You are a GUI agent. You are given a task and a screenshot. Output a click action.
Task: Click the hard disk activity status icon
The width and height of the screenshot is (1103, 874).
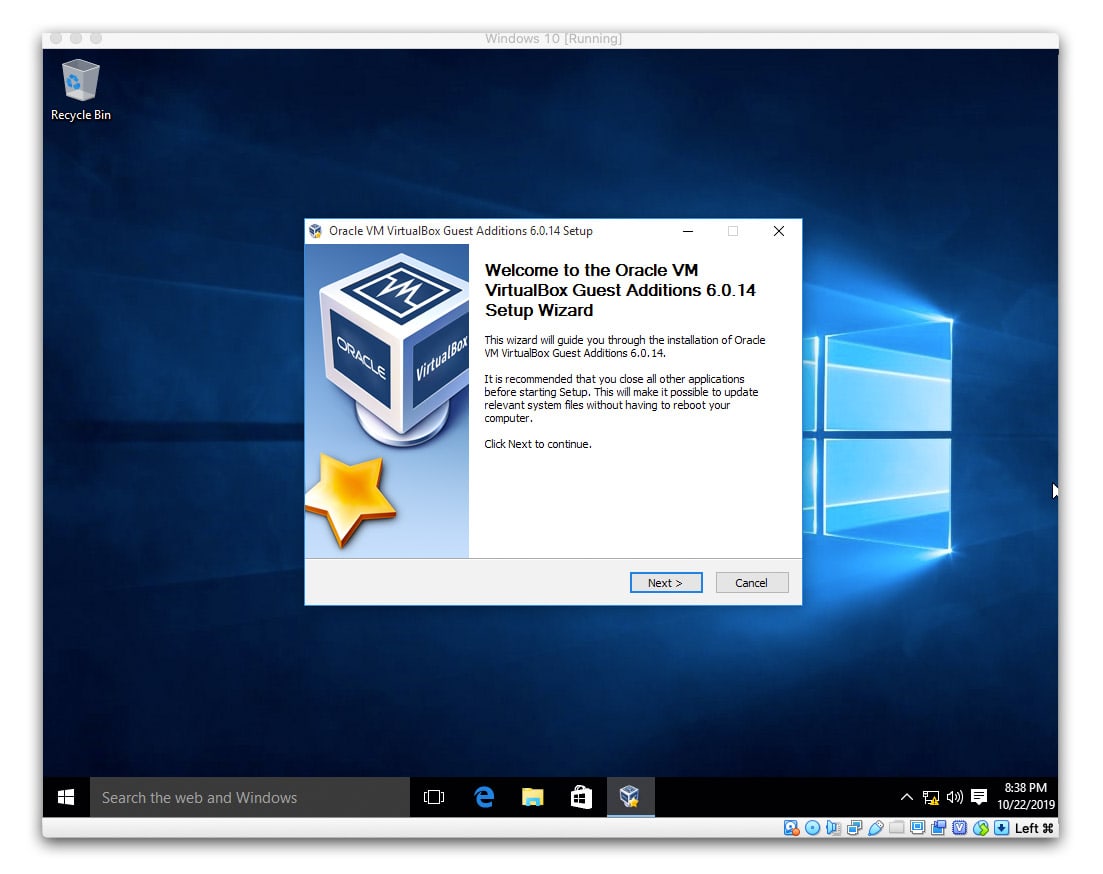pyautogui.click(x=790, y=828)
